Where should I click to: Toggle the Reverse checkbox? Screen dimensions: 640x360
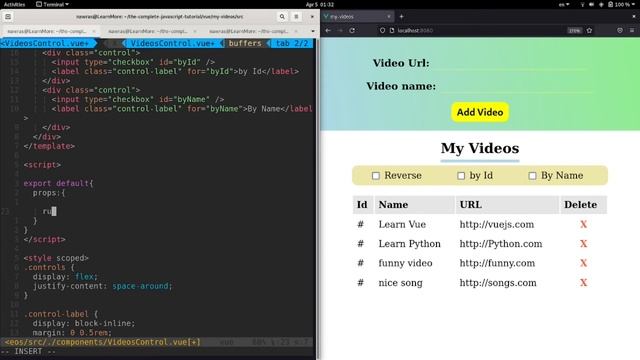pos(376,176)
